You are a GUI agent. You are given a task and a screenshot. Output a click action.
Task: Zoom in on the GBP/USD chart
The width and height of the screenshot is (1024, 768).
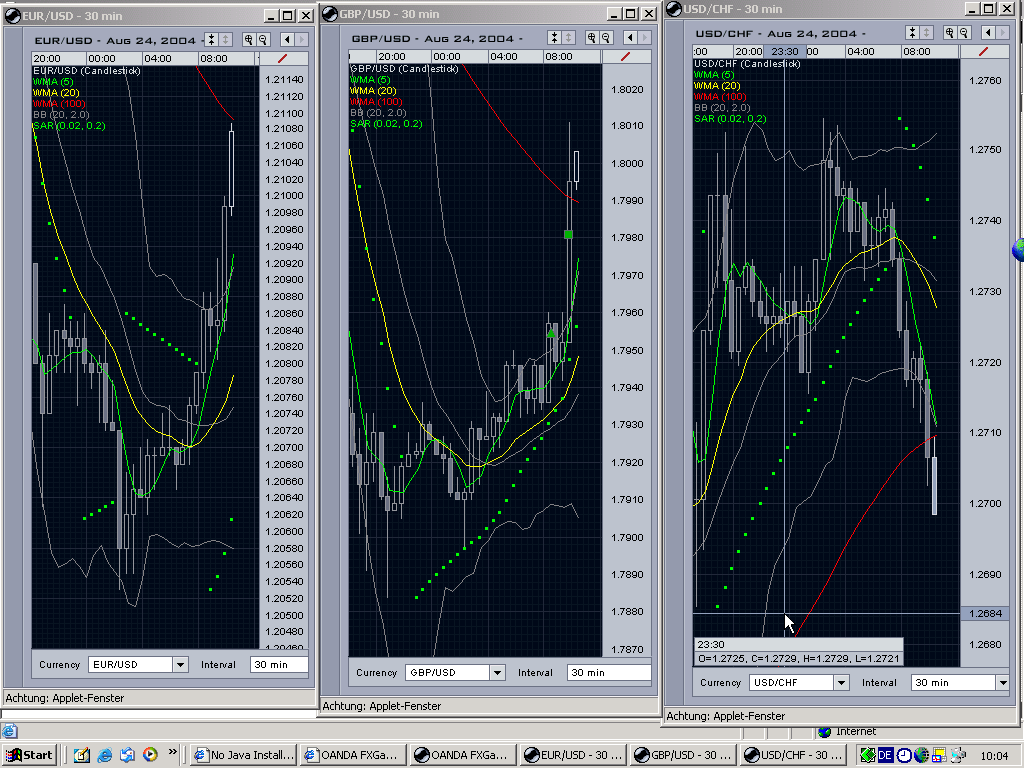591,38
